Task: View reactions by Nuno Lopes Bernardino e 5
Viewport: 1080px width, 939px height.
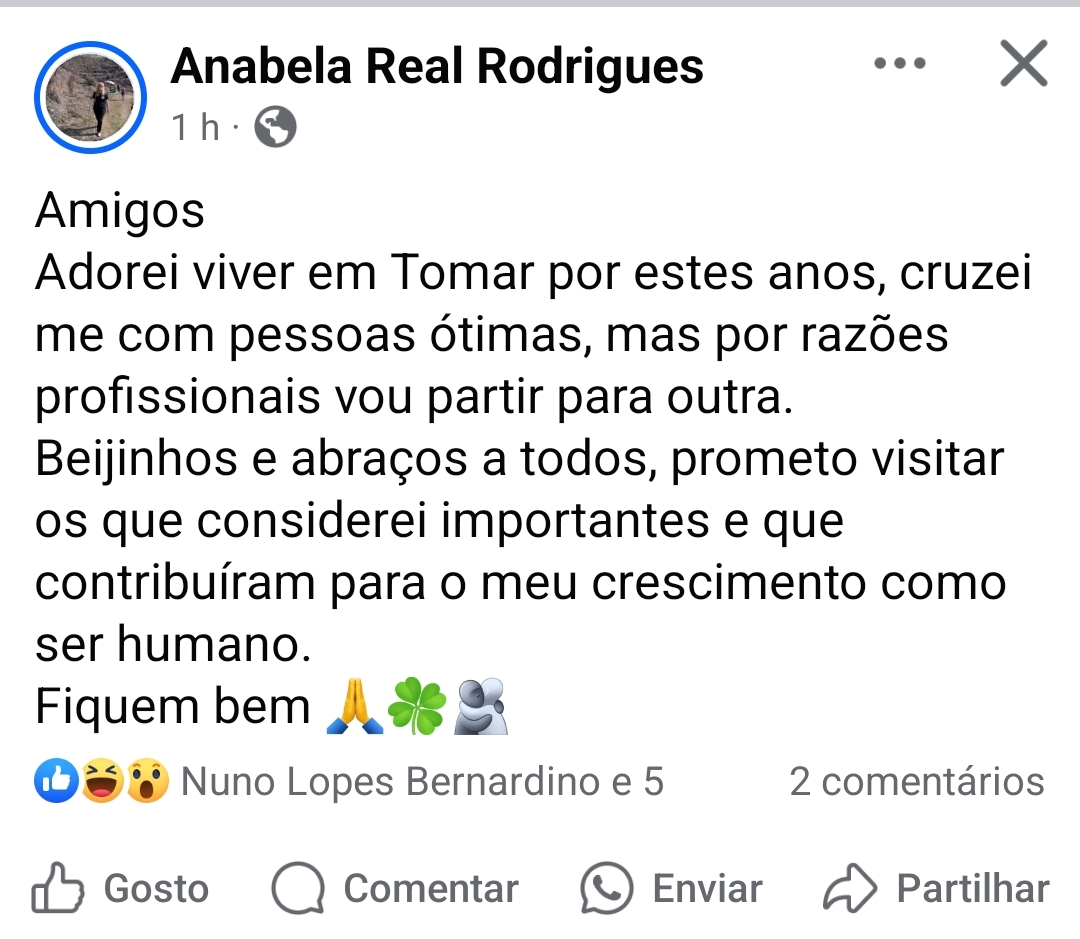Action: (x=422, y=781)
